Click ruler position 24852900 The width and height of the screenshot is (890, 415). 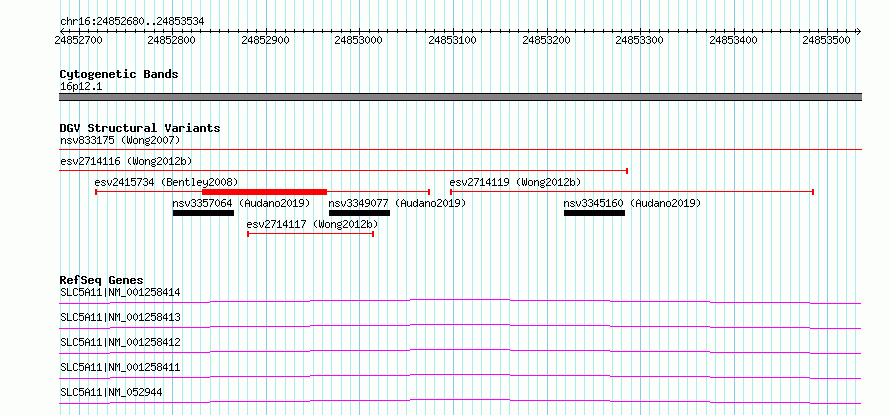[265, 40]
